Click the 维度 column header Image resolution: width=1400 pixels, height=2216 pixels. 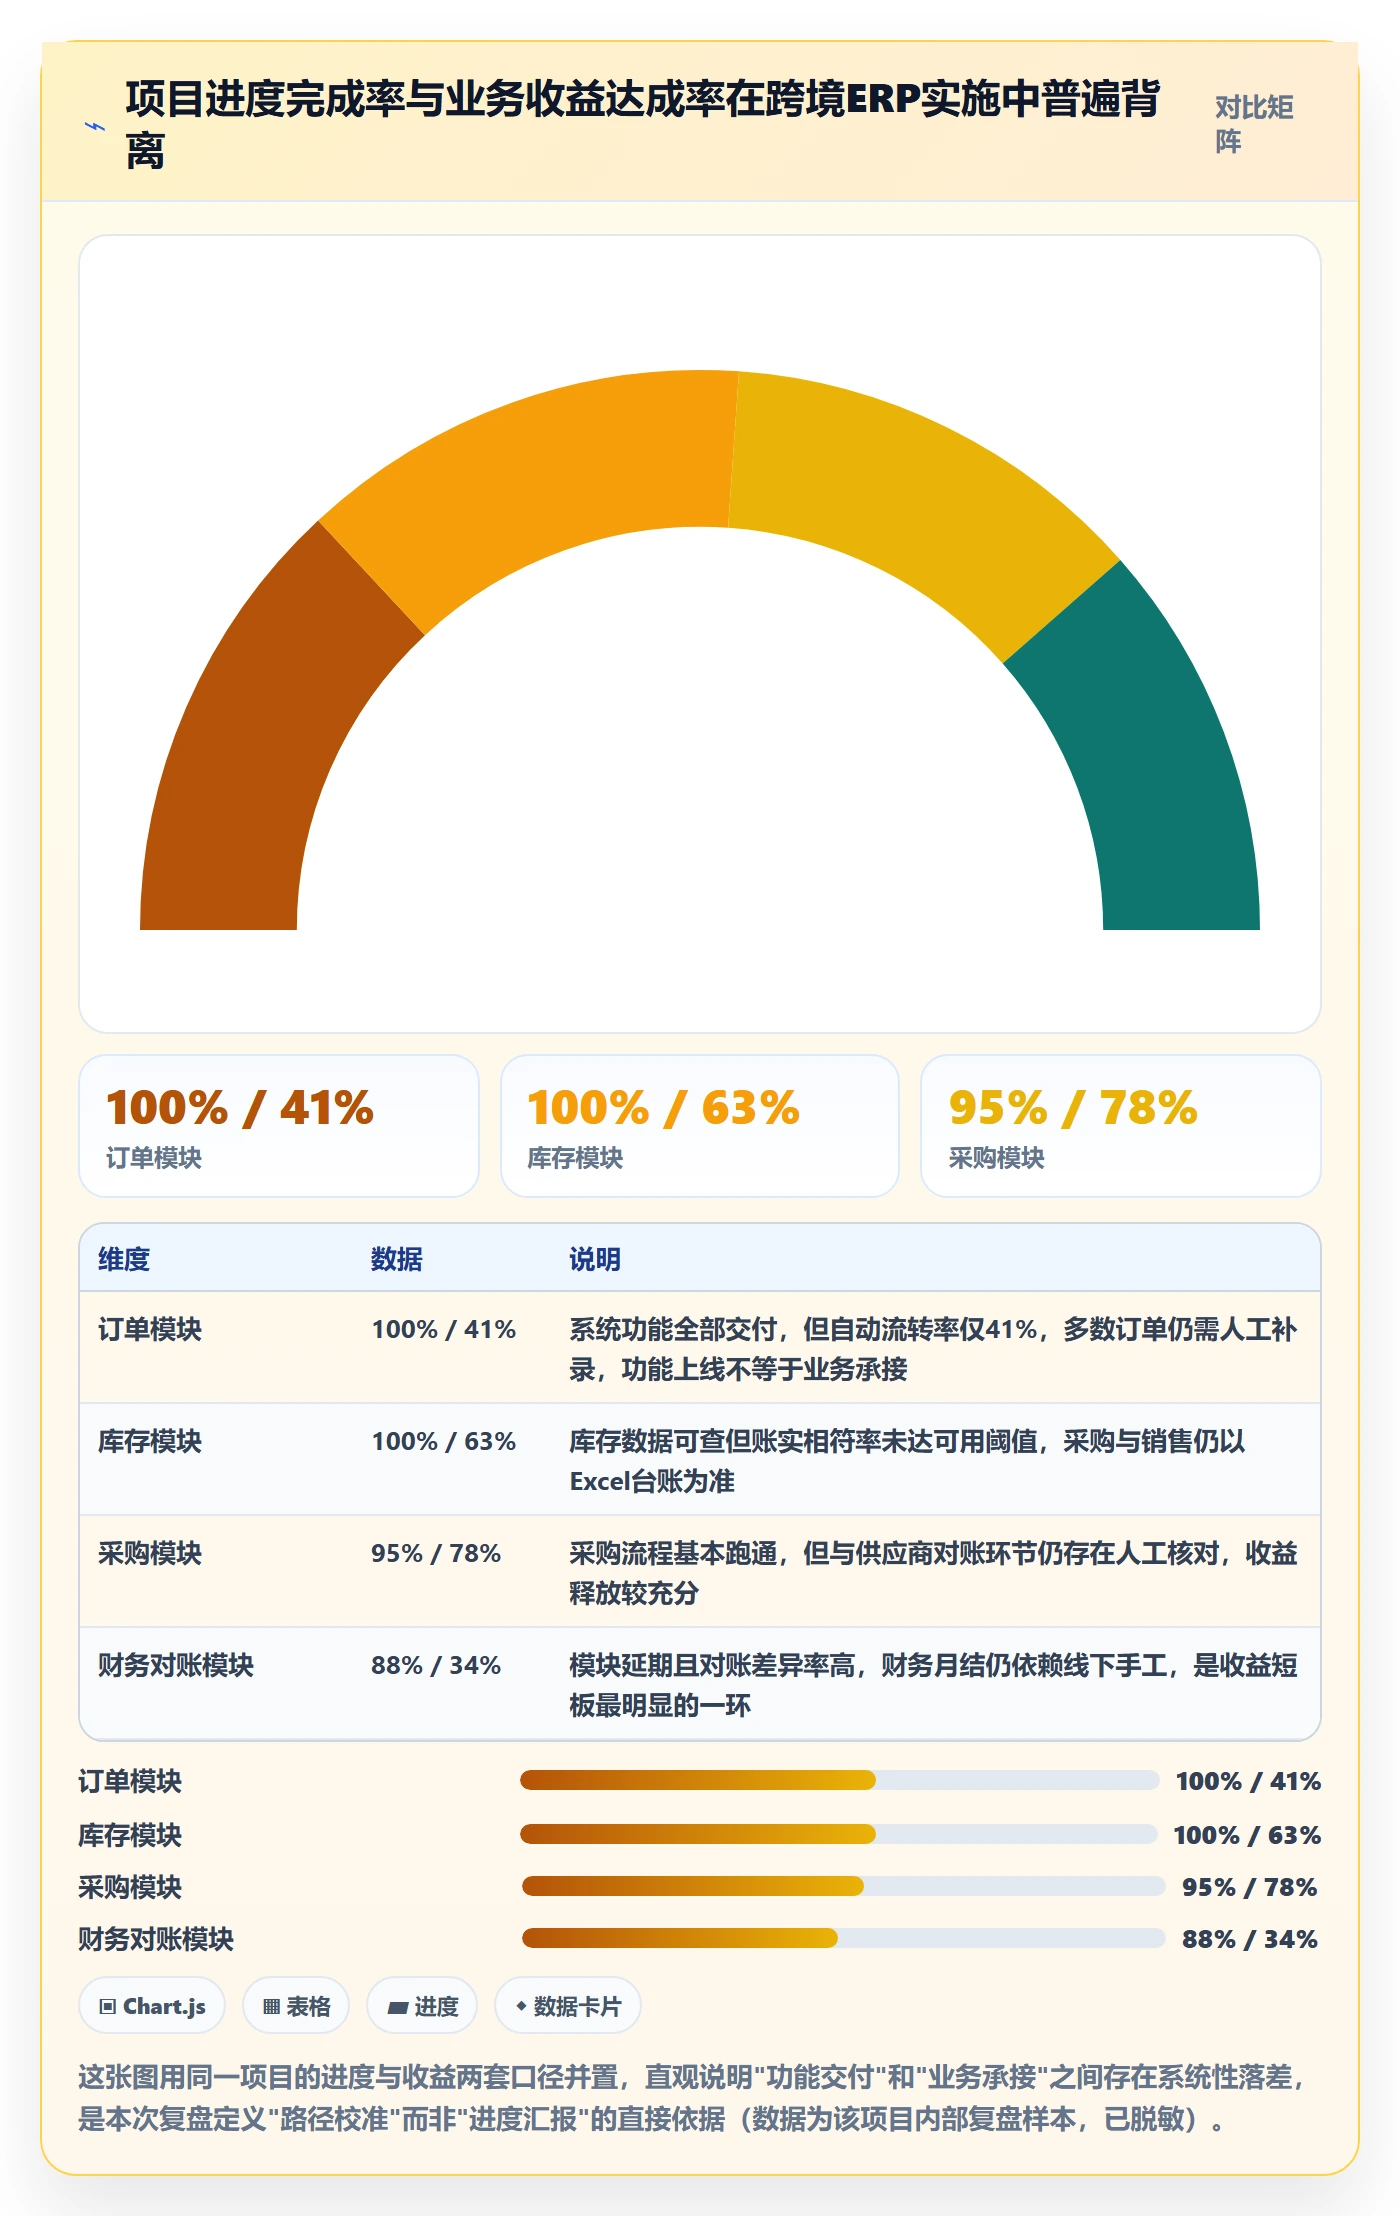(x=124, y=1259)
